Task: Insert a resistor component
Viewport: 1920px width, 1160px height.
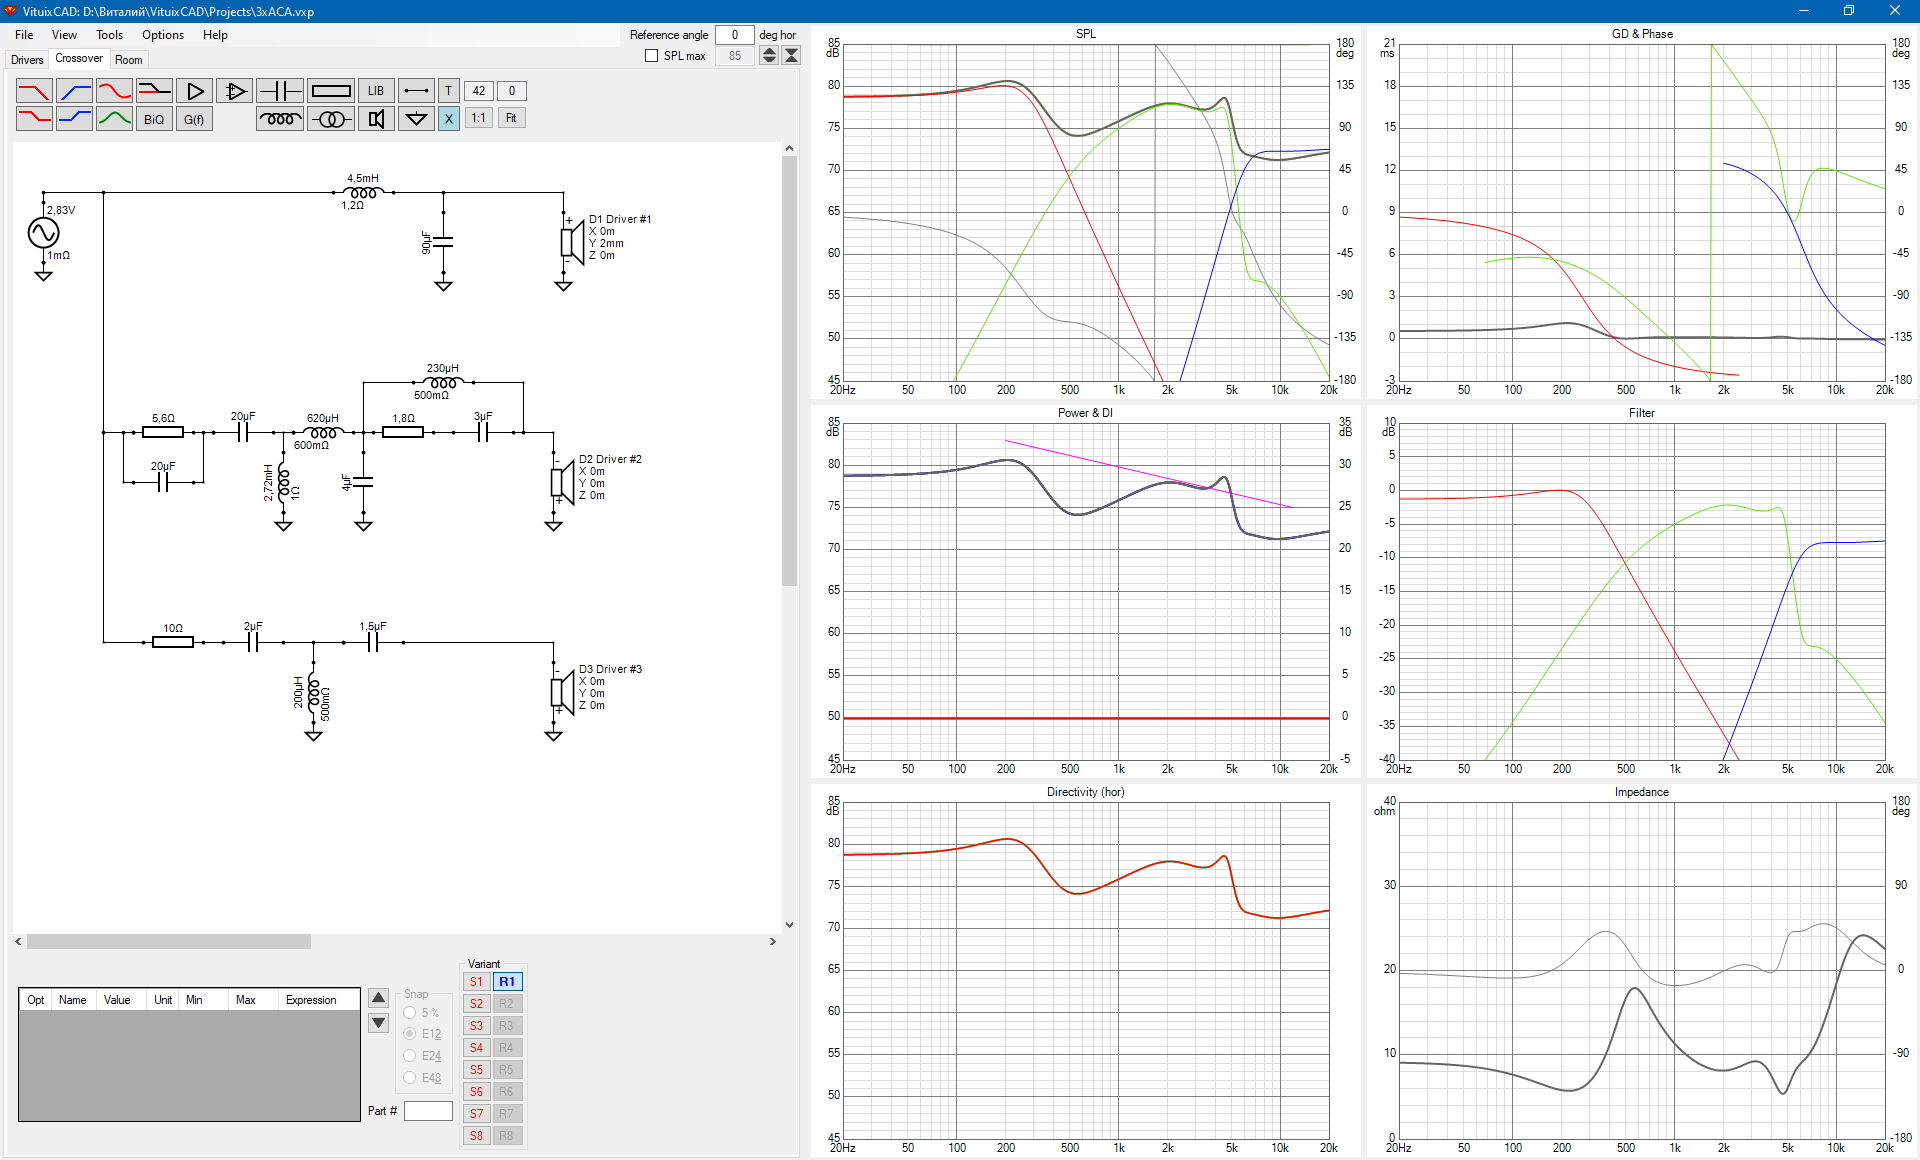Action: point(331,91)
